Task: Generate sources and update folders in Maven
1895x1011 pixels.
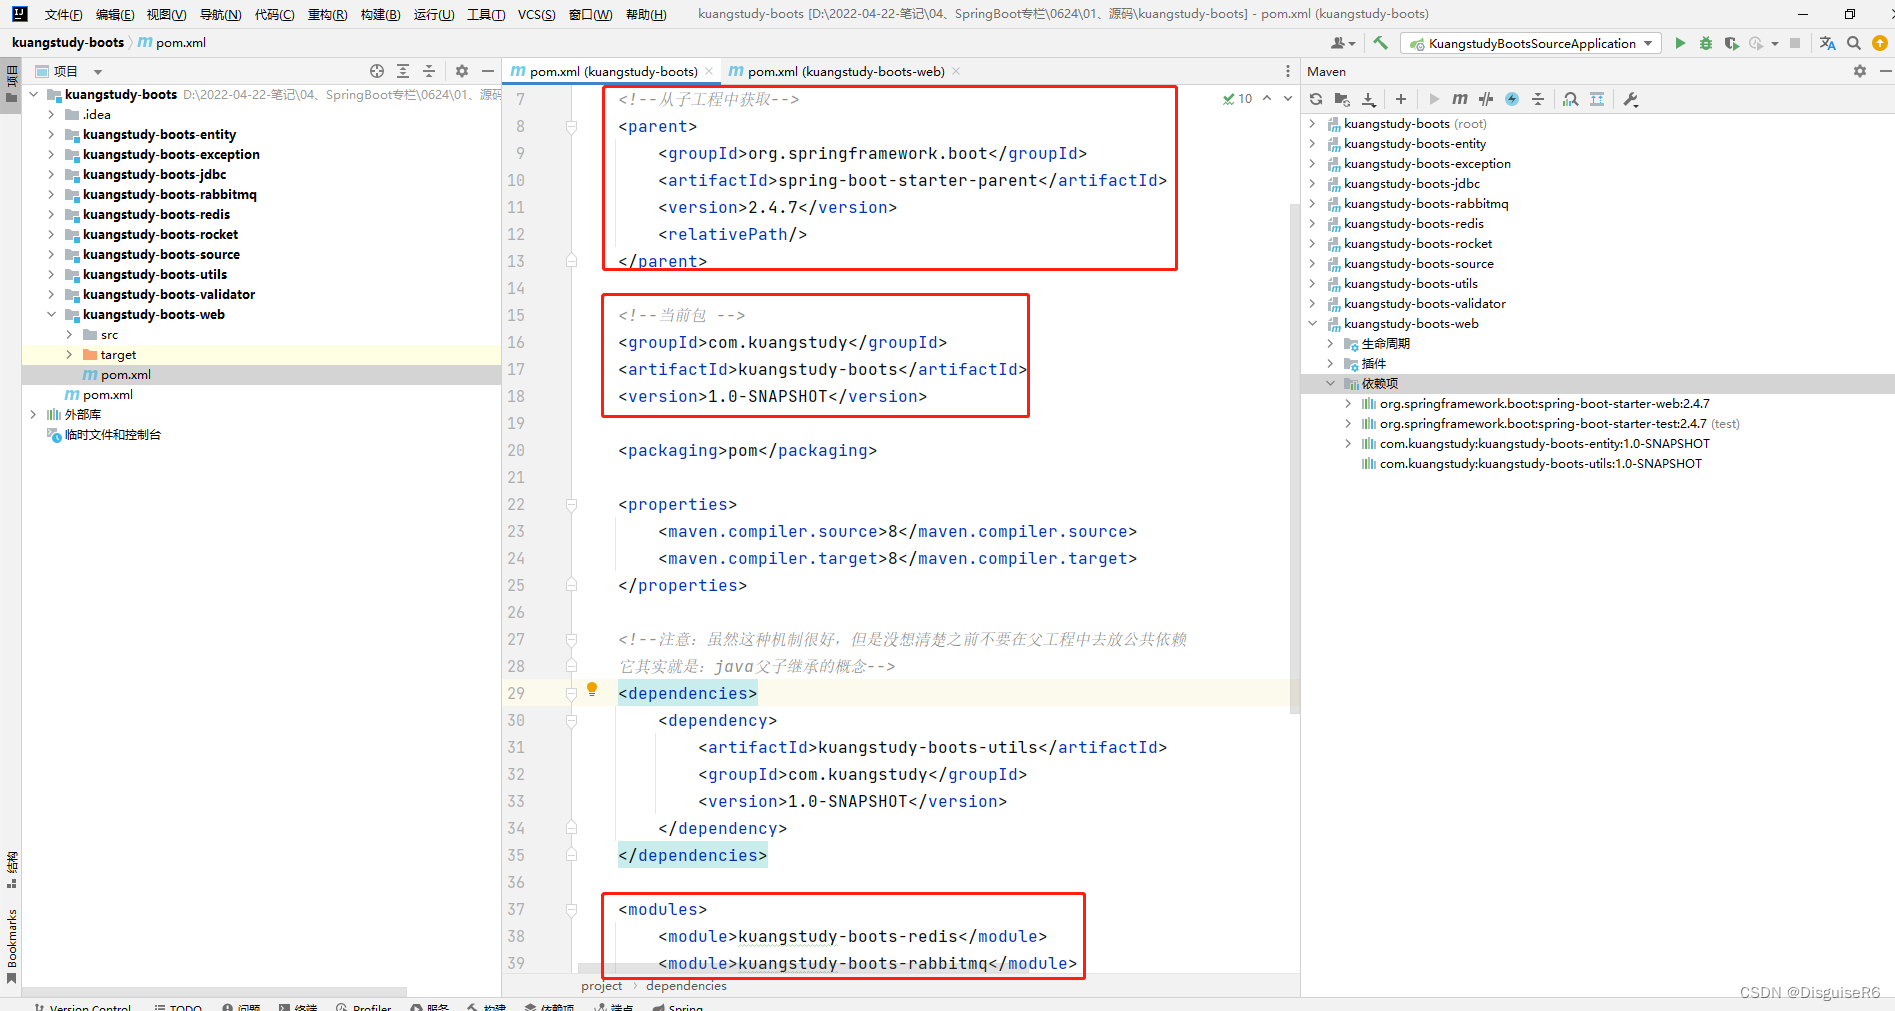Action: pyautogui.click(x=1342, y=99)
